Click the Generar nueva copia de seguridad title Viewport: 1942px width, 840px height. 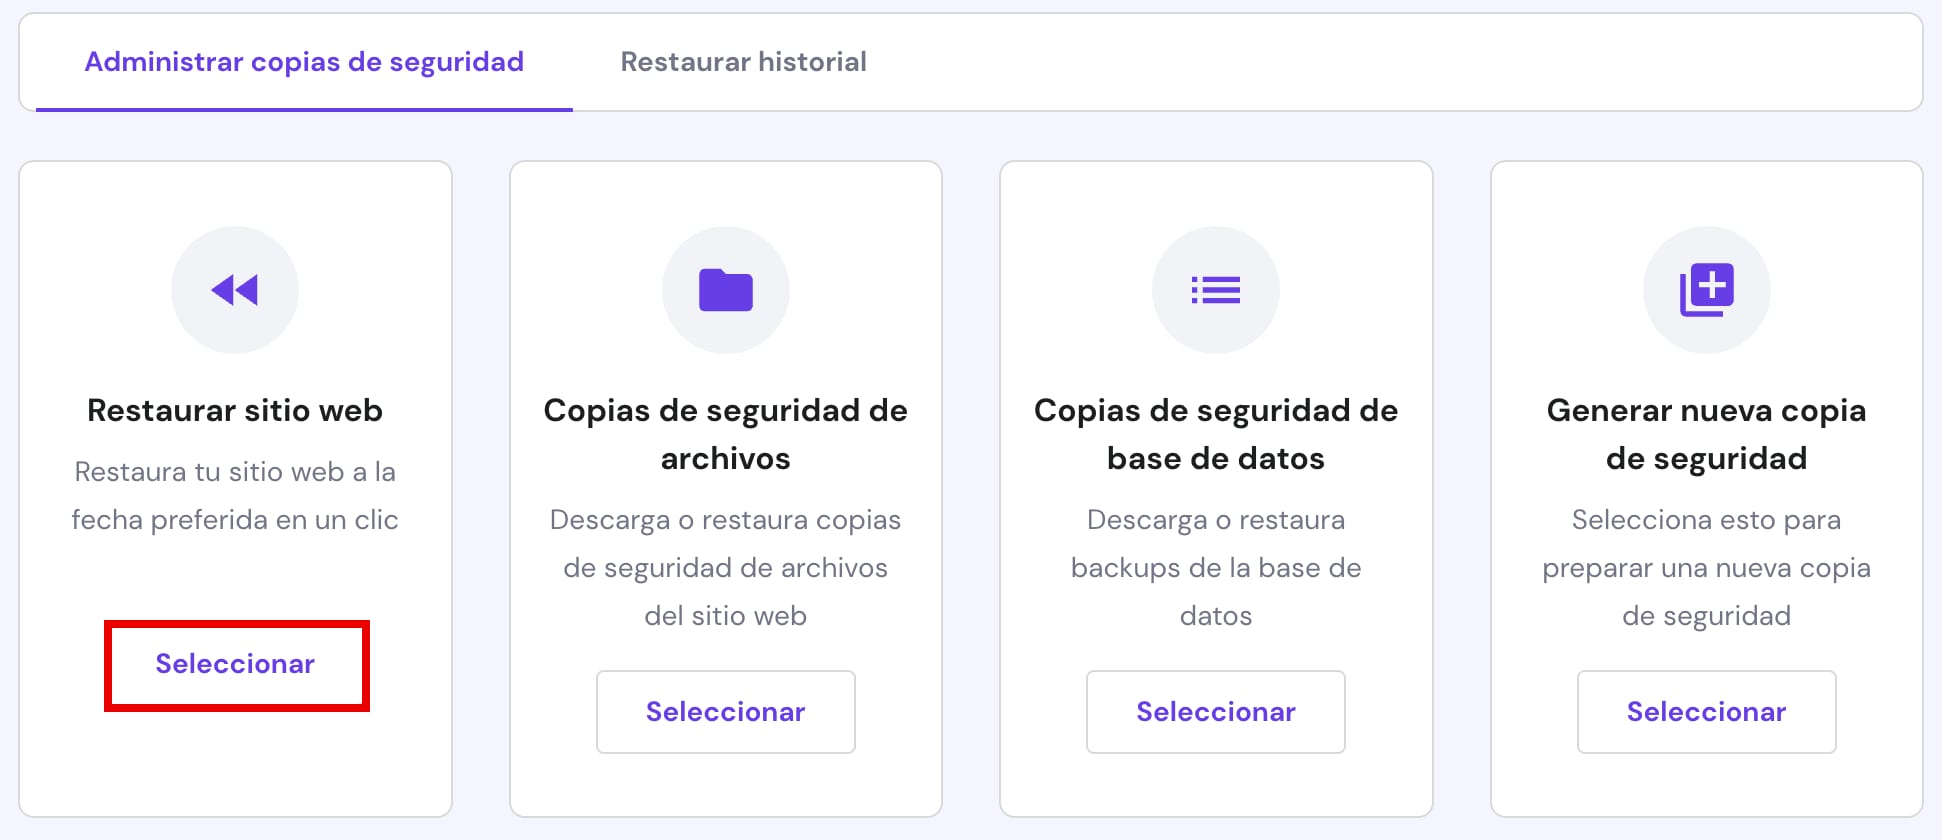click(x=1706, y=434)
